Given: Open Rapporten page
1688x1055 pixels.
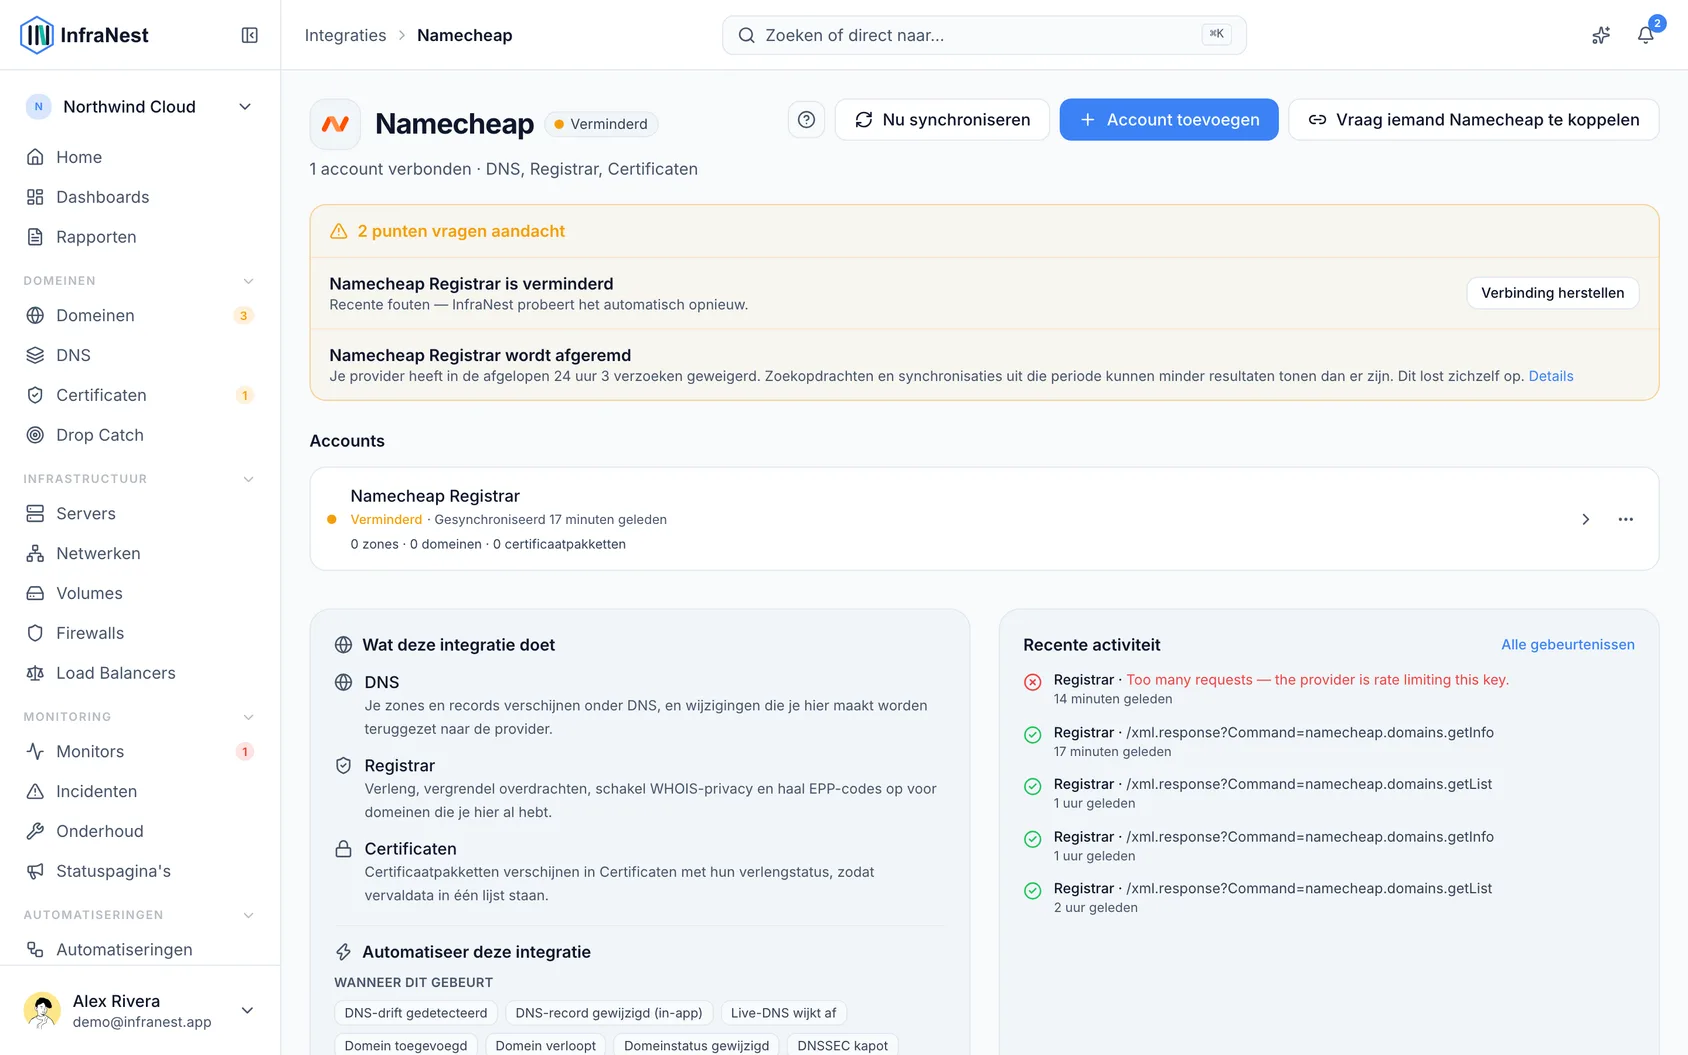Looking at the screenshot, I should tap(140, 237).
